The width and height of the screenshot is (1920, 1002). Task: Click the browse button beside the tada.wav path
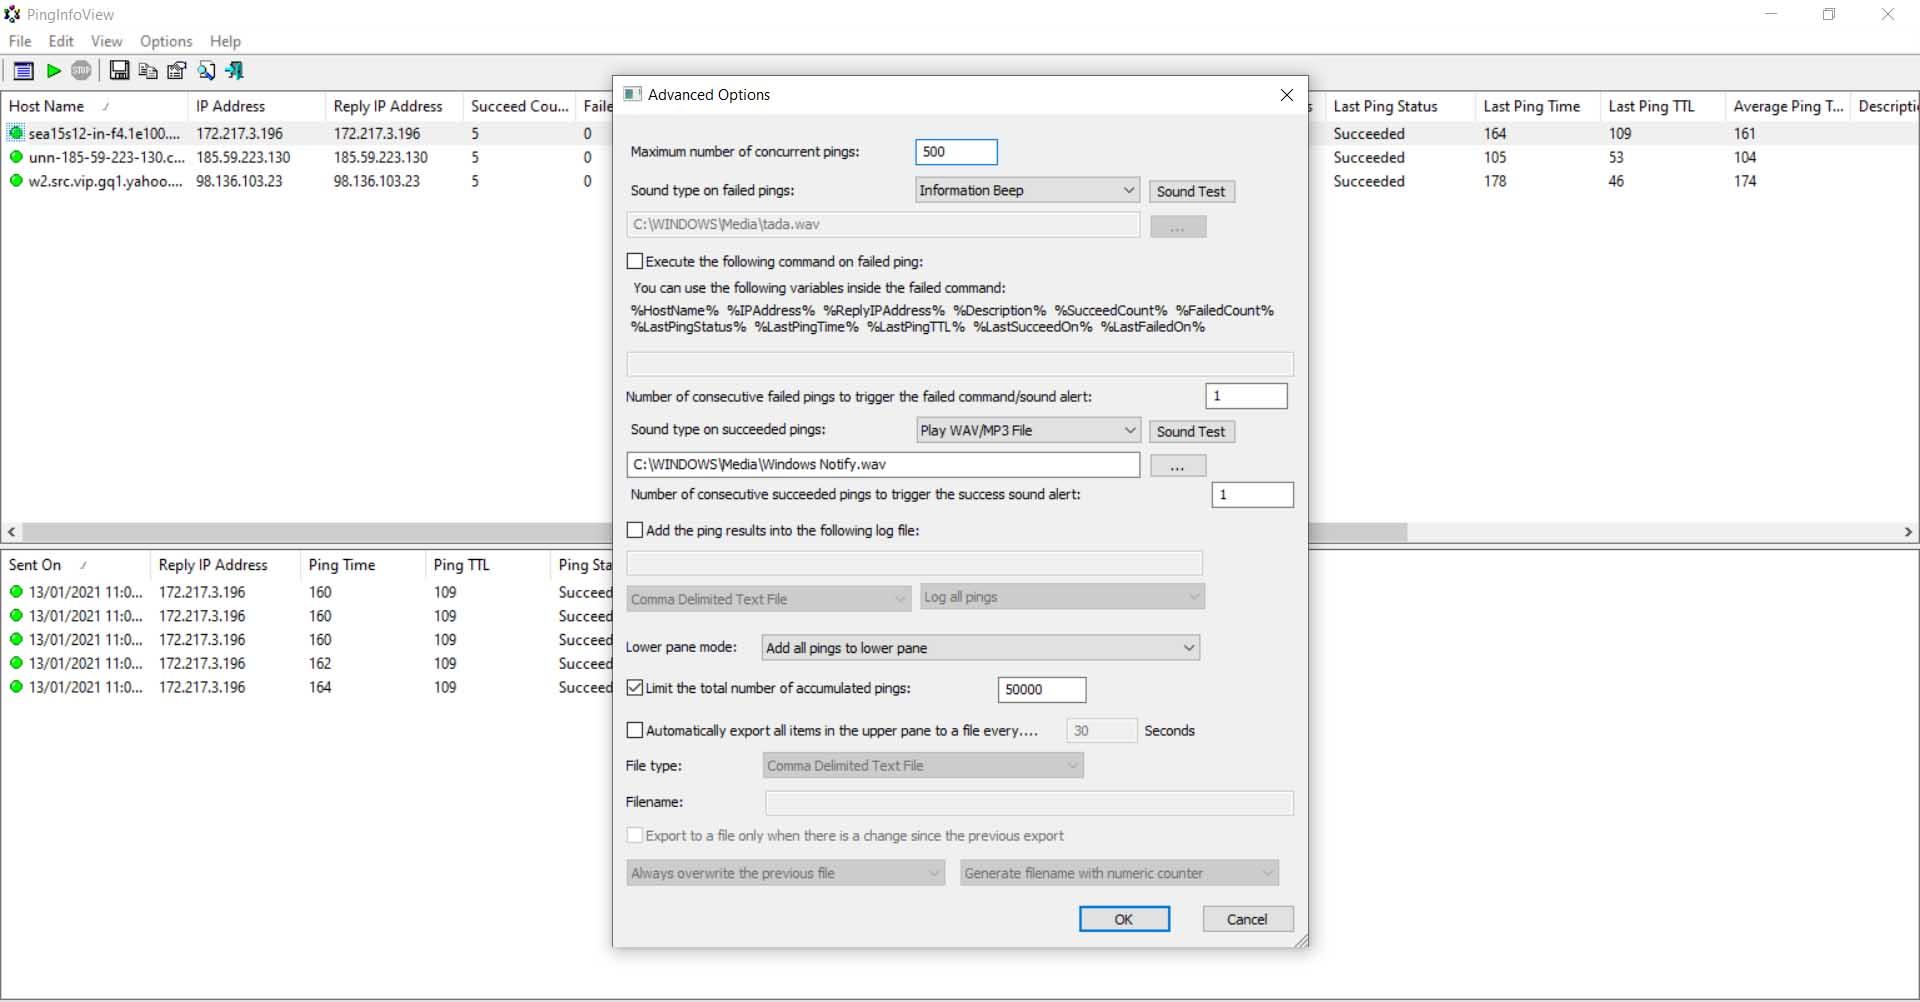(x=1178, y=227)
